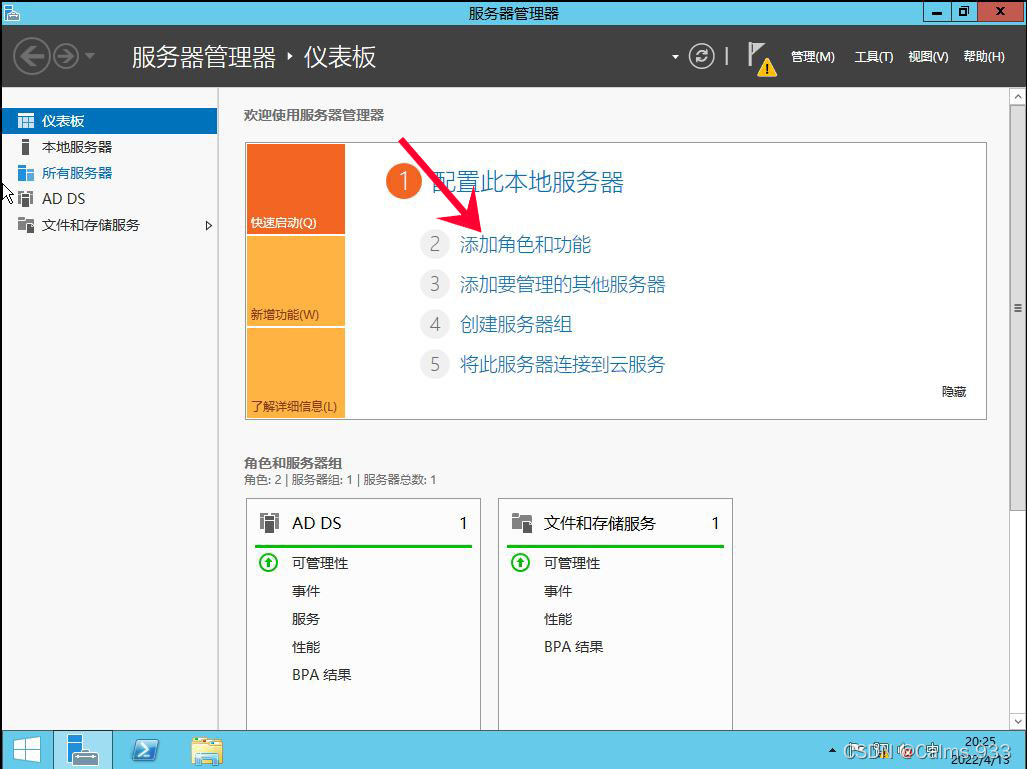Select 文件和存储服务 in the sidebar
The image size is (1027, 769).
tap(109, 225)
